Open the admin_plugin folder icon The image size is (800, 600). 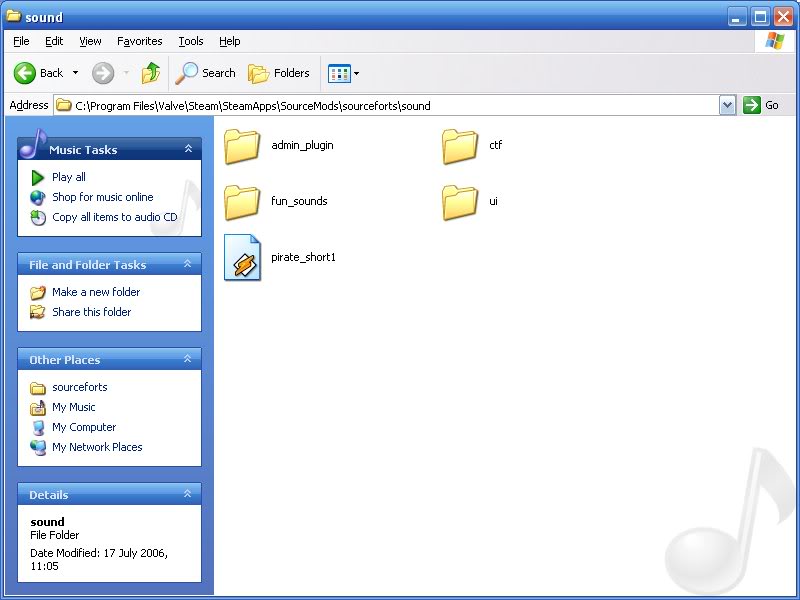(x=242, y=146)
